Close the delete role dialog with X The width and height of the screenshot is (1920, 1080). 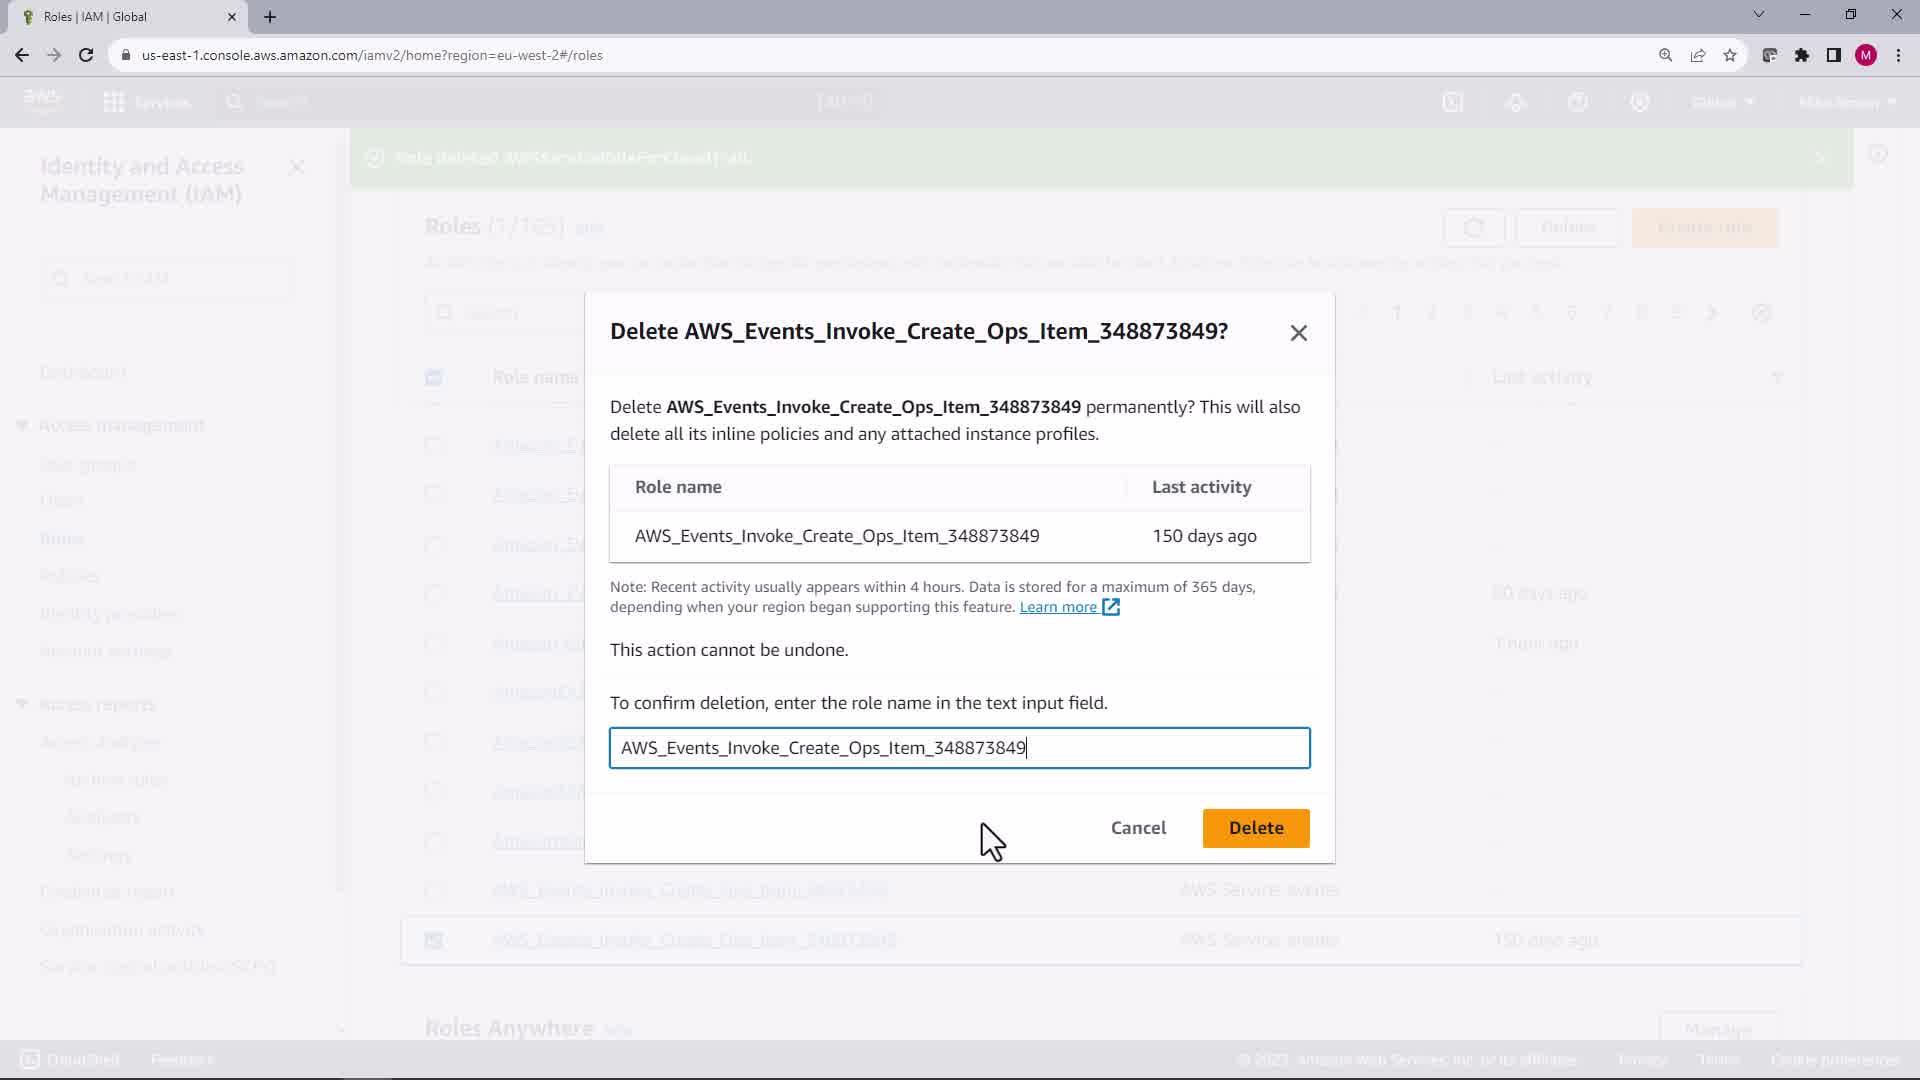[1298, 333]
